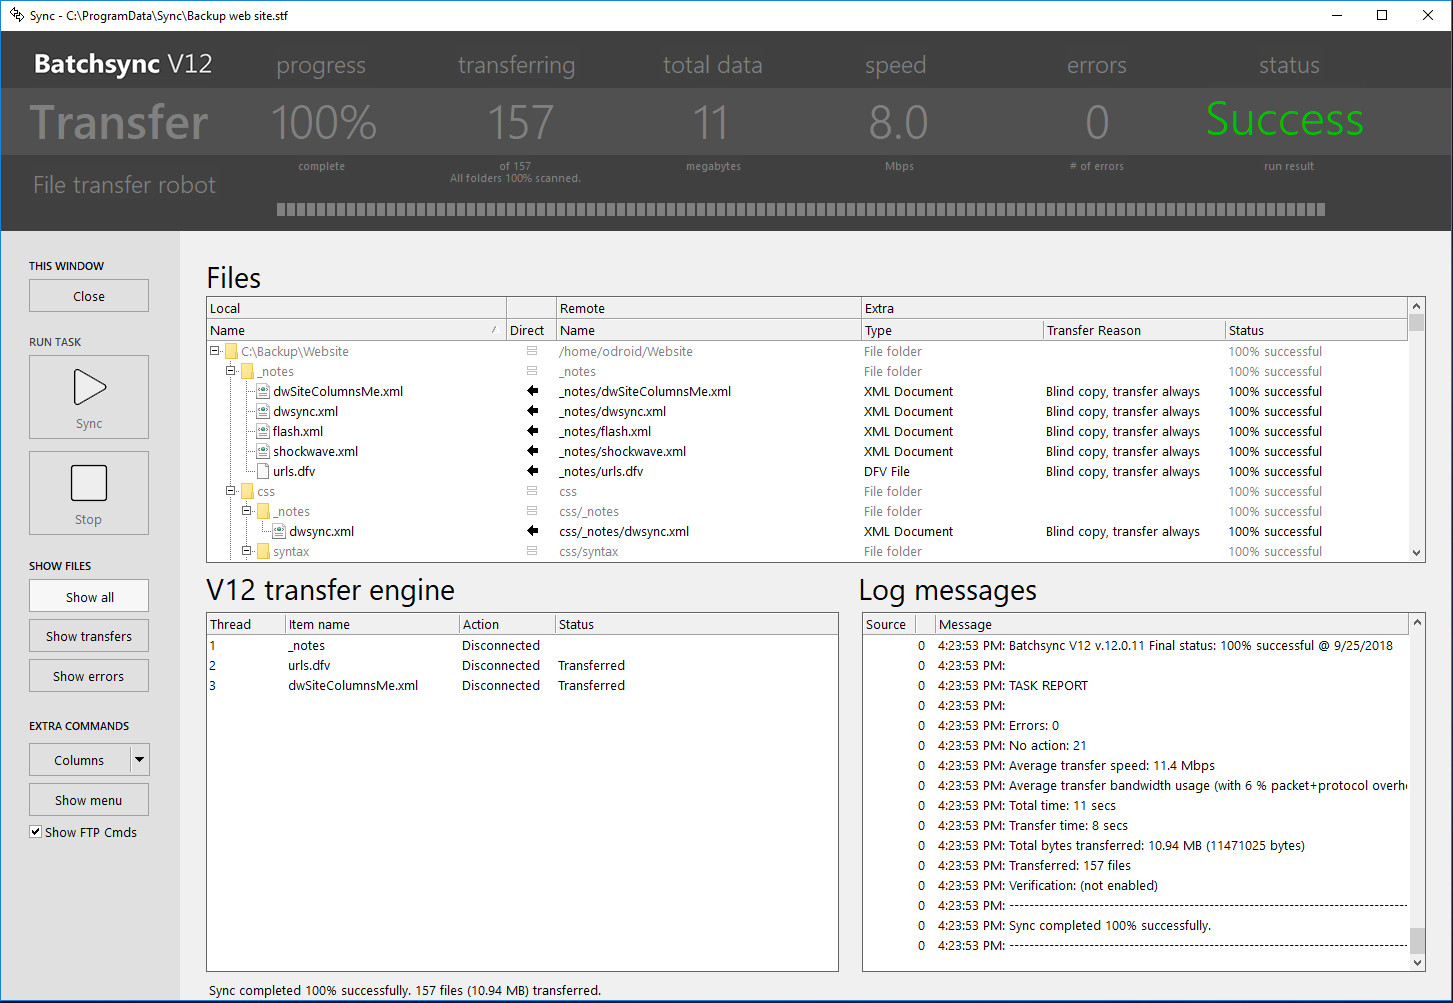The image size is (1453, 1003).
Task: Select thread 2 row urls.dfv
Action: click(x=522, y=665)
